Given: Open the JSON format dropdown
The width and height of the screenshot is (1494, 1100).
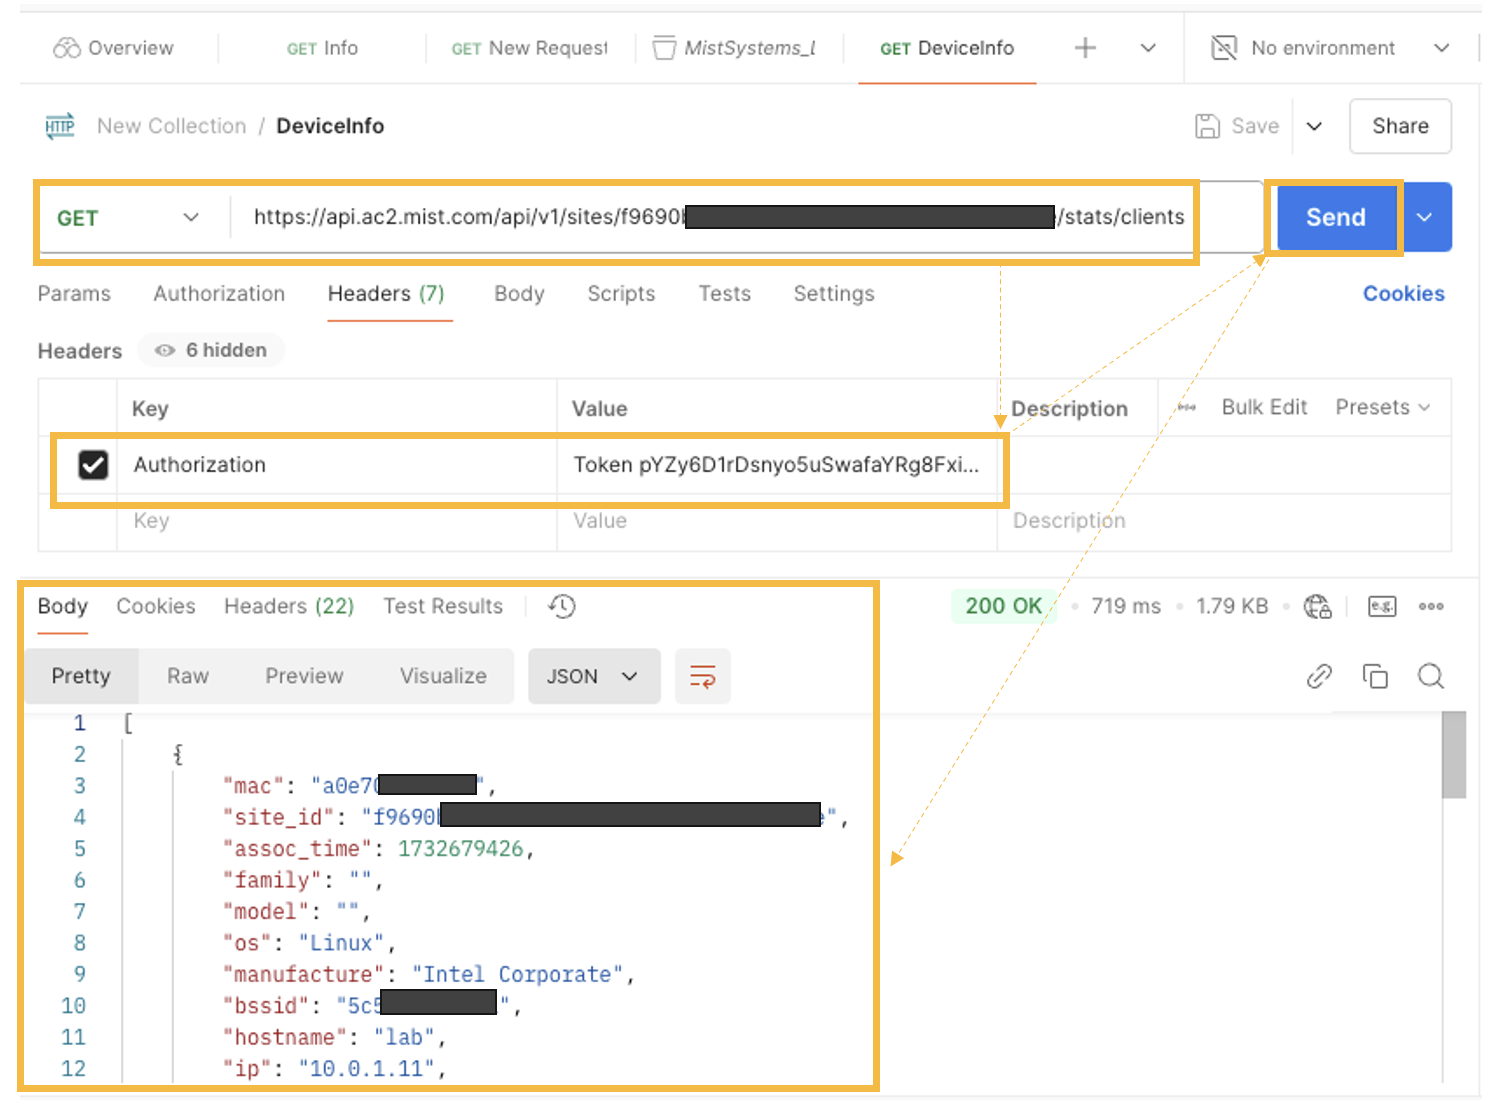Looking at the screenshot, I should tap(593, 677).
